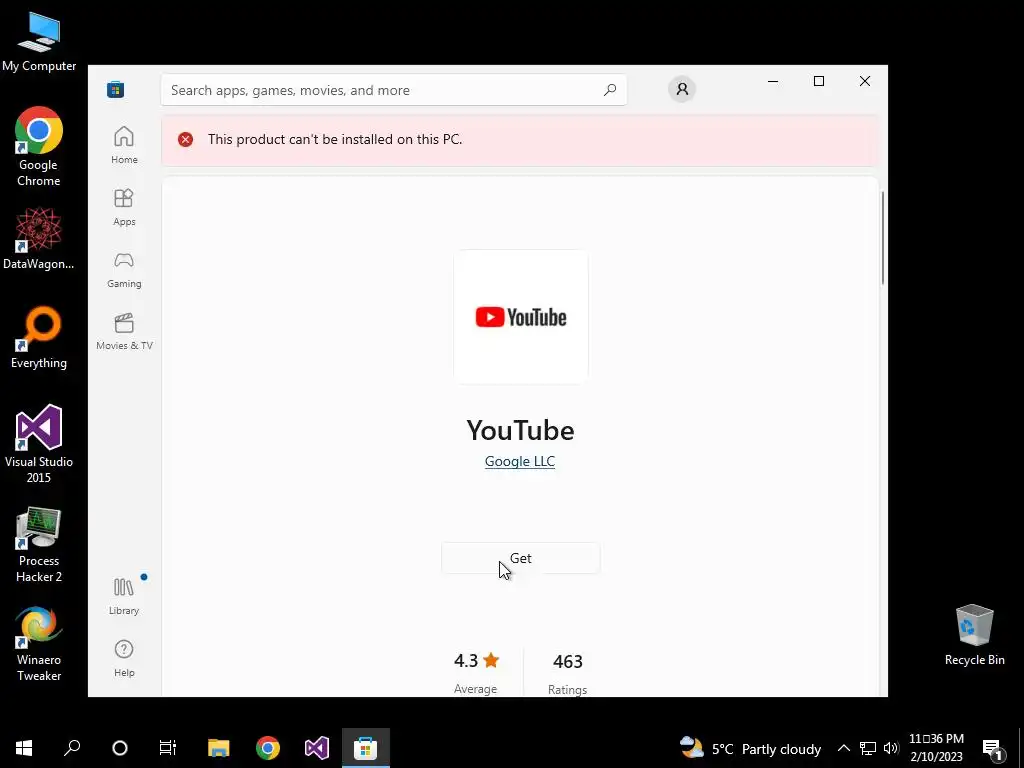Open the Google LLC publisher link
The image size is (1024, 768).
(520, 461)
